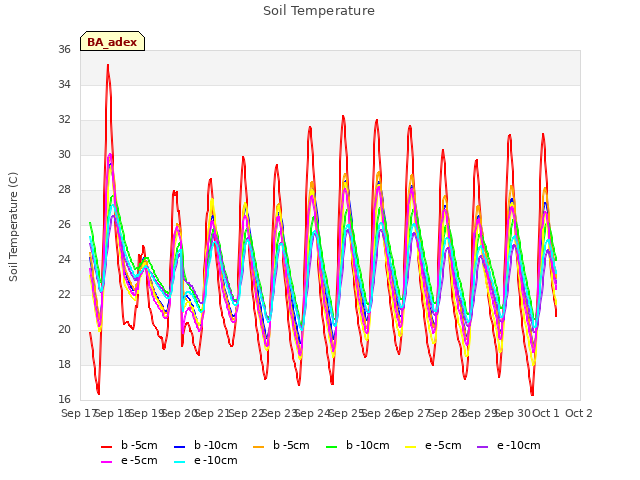This screenshot has height=480, width=640.
Task: Click y-axis tick label 16
Action: click(x=64, y=399)
